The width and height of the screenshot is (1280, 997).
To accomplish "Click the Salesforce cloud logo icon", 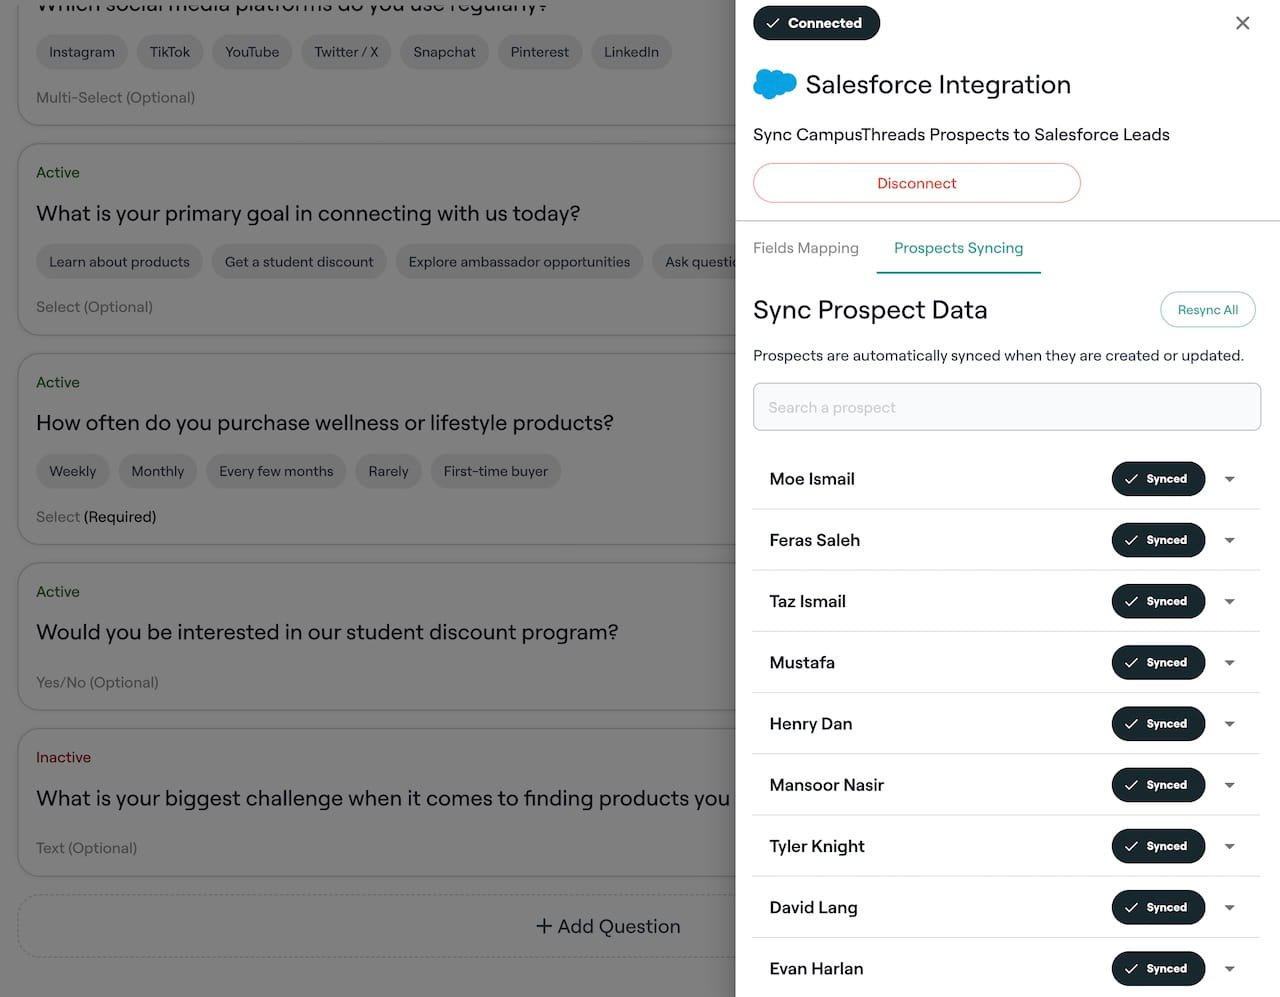I will coord(774,84).
